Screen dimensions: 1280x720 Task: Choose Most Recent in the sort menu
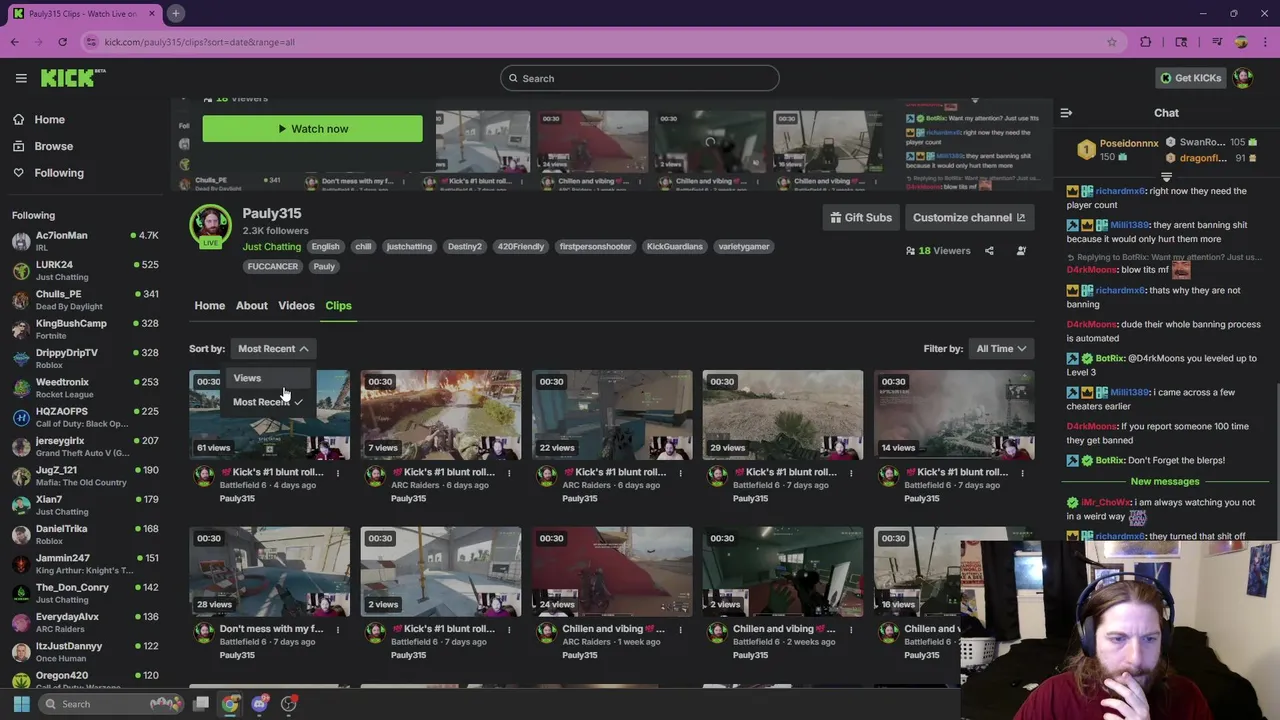(268, 402)
